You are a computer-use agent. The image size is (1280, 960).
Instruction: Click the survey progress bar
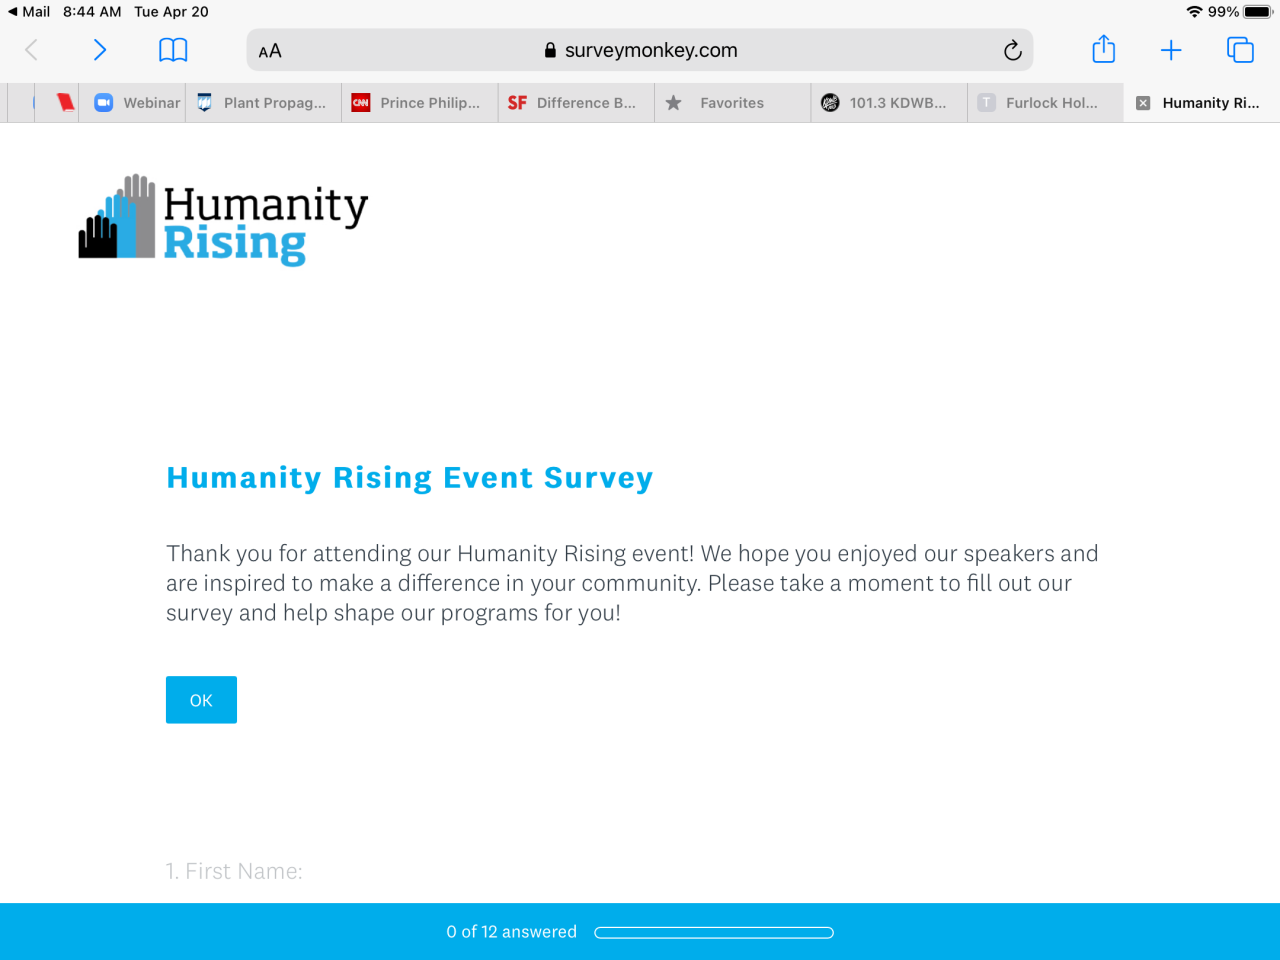pos(713,933)
